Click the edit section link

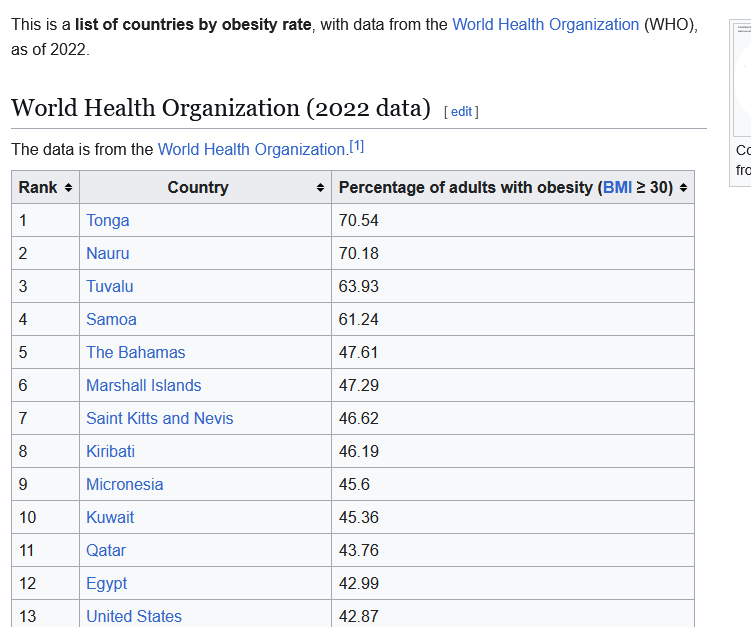tap(461, 112)
